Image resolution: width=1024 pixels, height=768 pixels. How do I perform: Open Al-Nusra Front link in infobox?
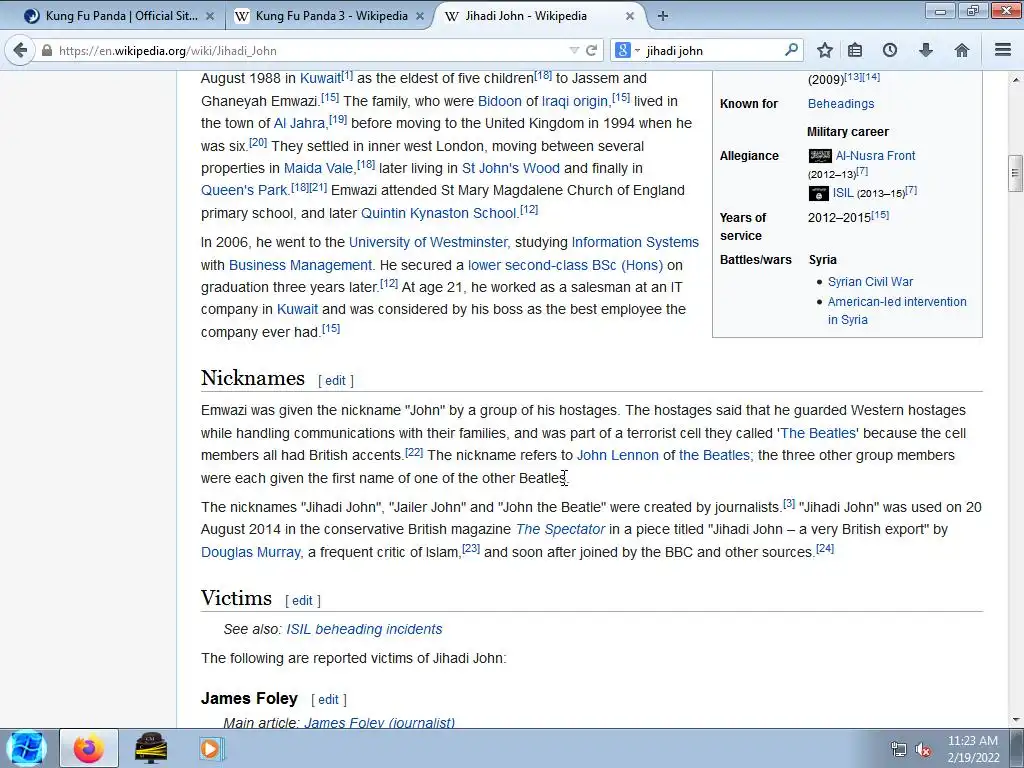(875, 156)
